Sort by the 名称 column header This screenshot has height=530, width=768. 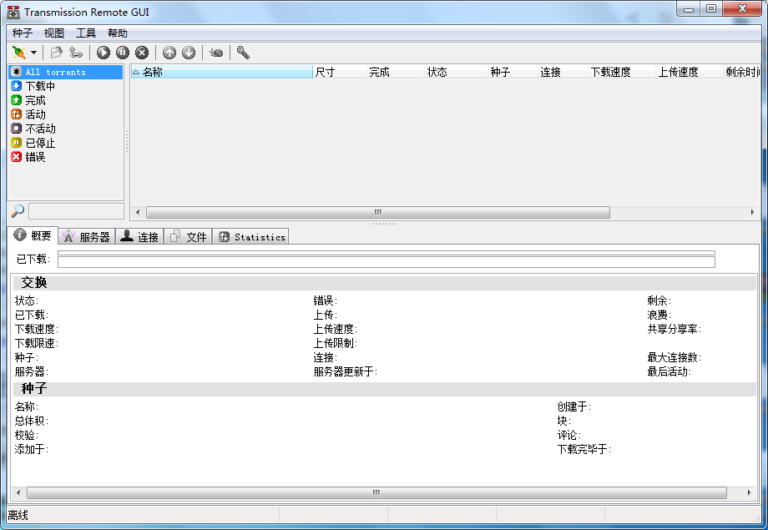[x=221, y=72]
